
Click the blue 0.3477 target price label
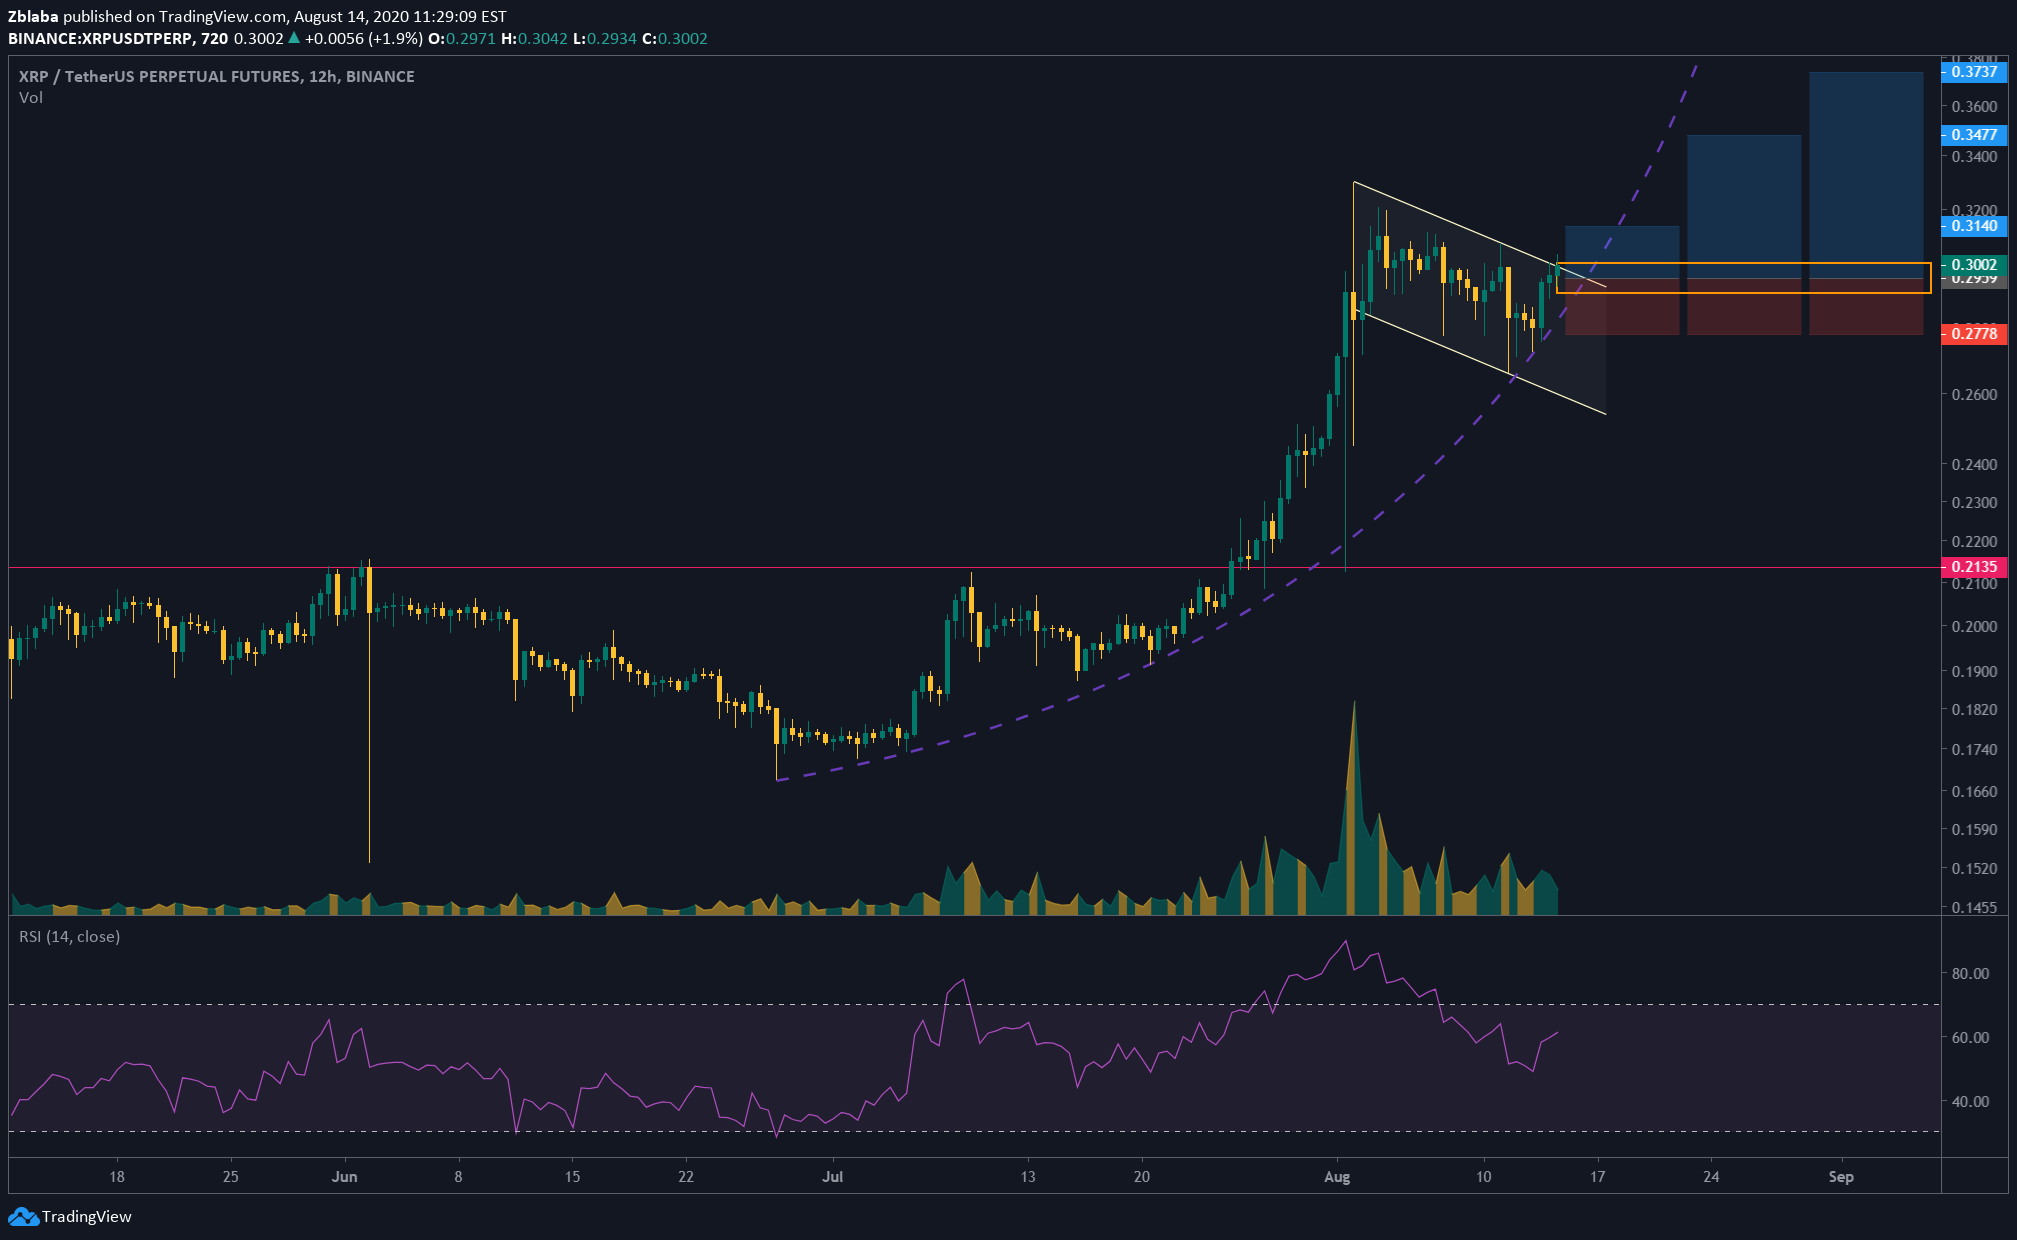click(1973, 134)
